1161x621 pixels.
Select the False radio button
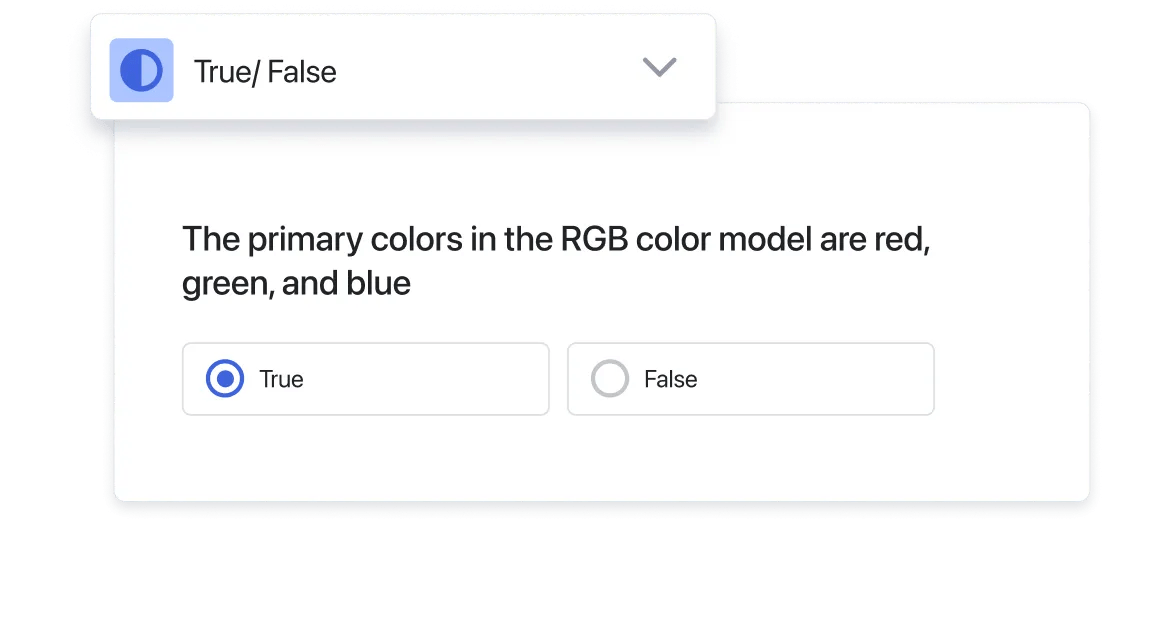coord(610,379)
